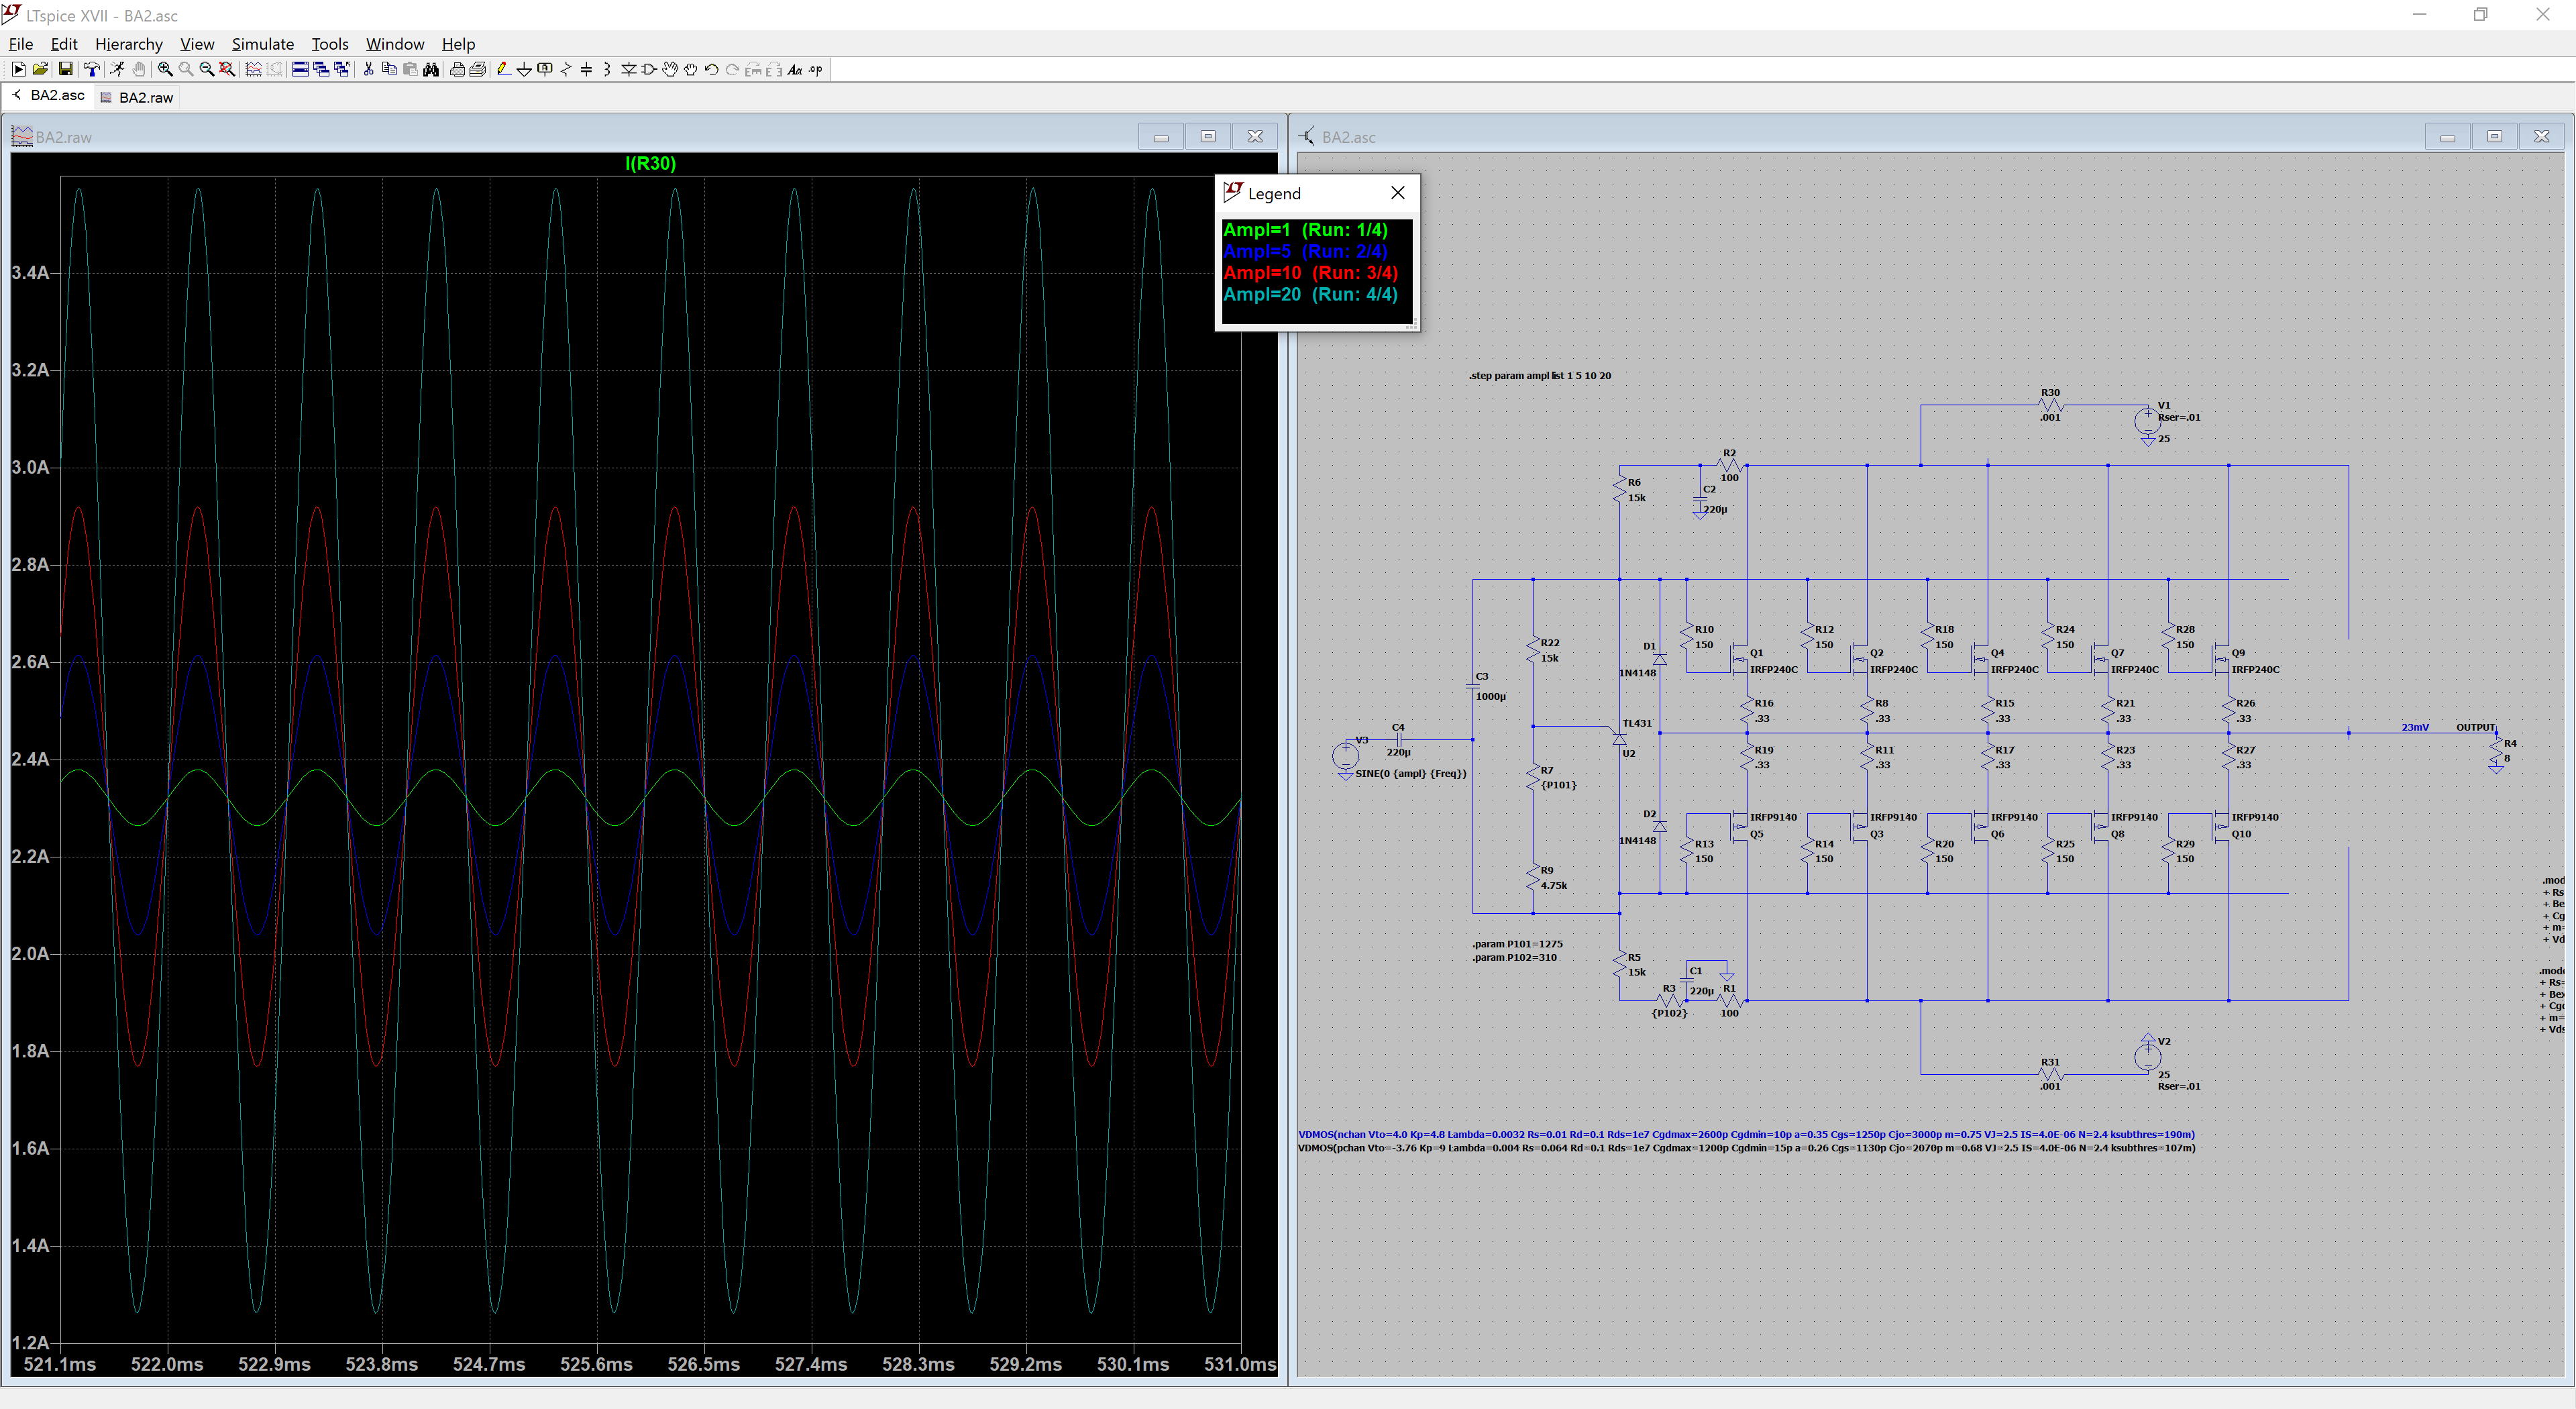
Task: Click the .step param ampl directive text
Action: (x=1540, y=376)
